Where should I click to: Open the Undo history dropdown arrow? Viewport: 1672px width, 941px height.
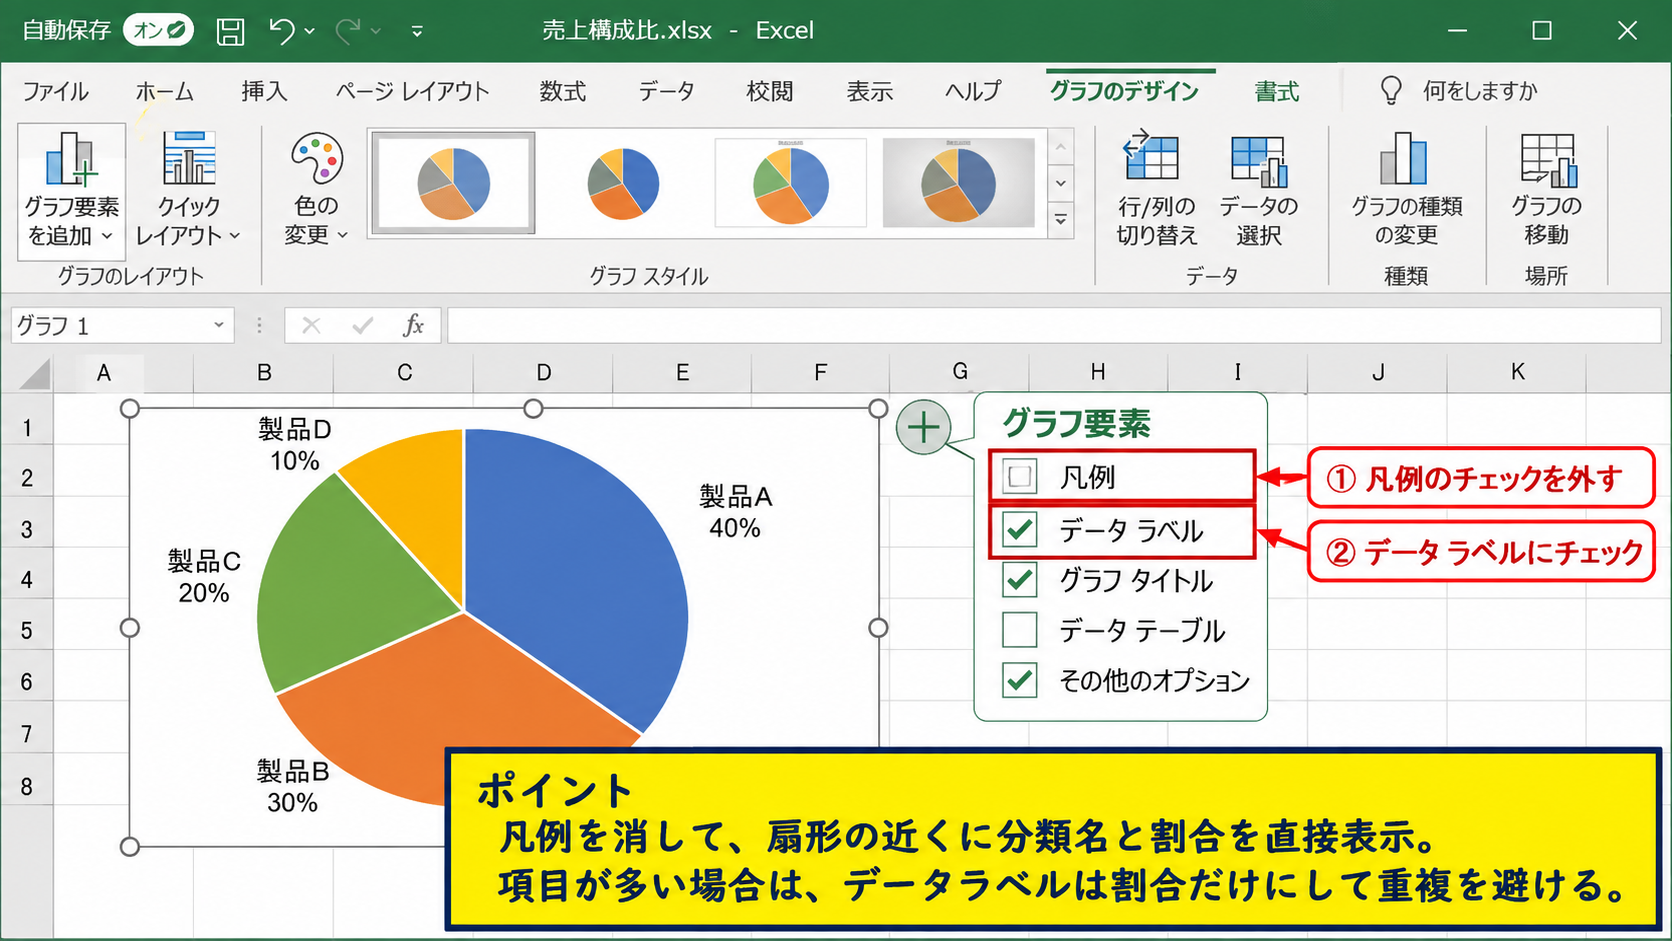point(310,32)
